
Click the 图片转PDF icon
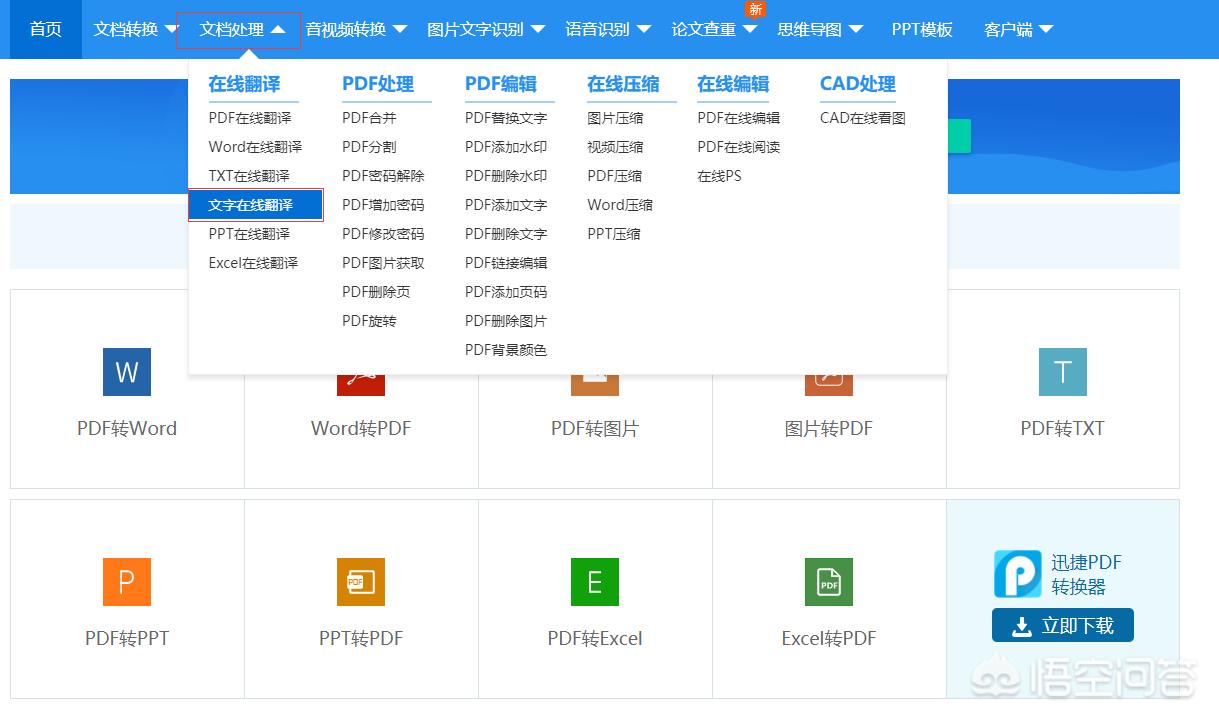[x=829, y=384]
